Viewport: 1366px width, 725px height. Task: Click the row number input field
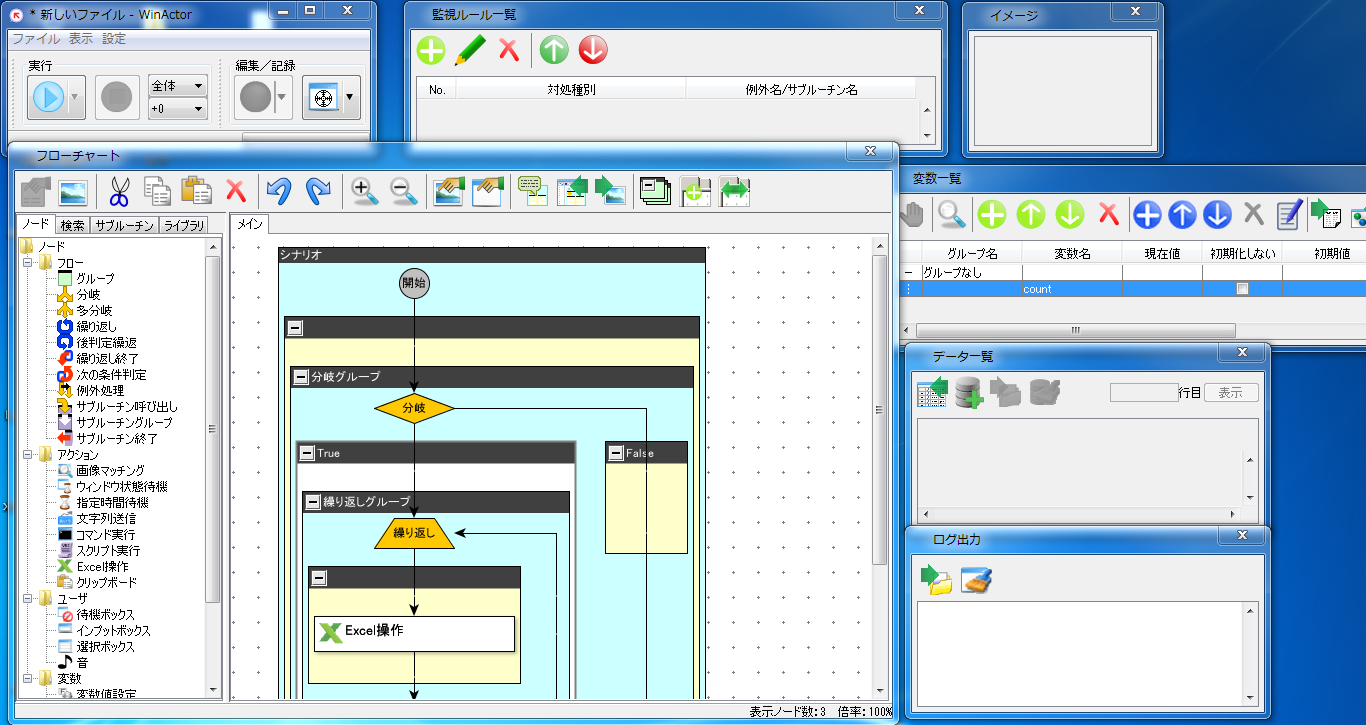point(1144,393)
